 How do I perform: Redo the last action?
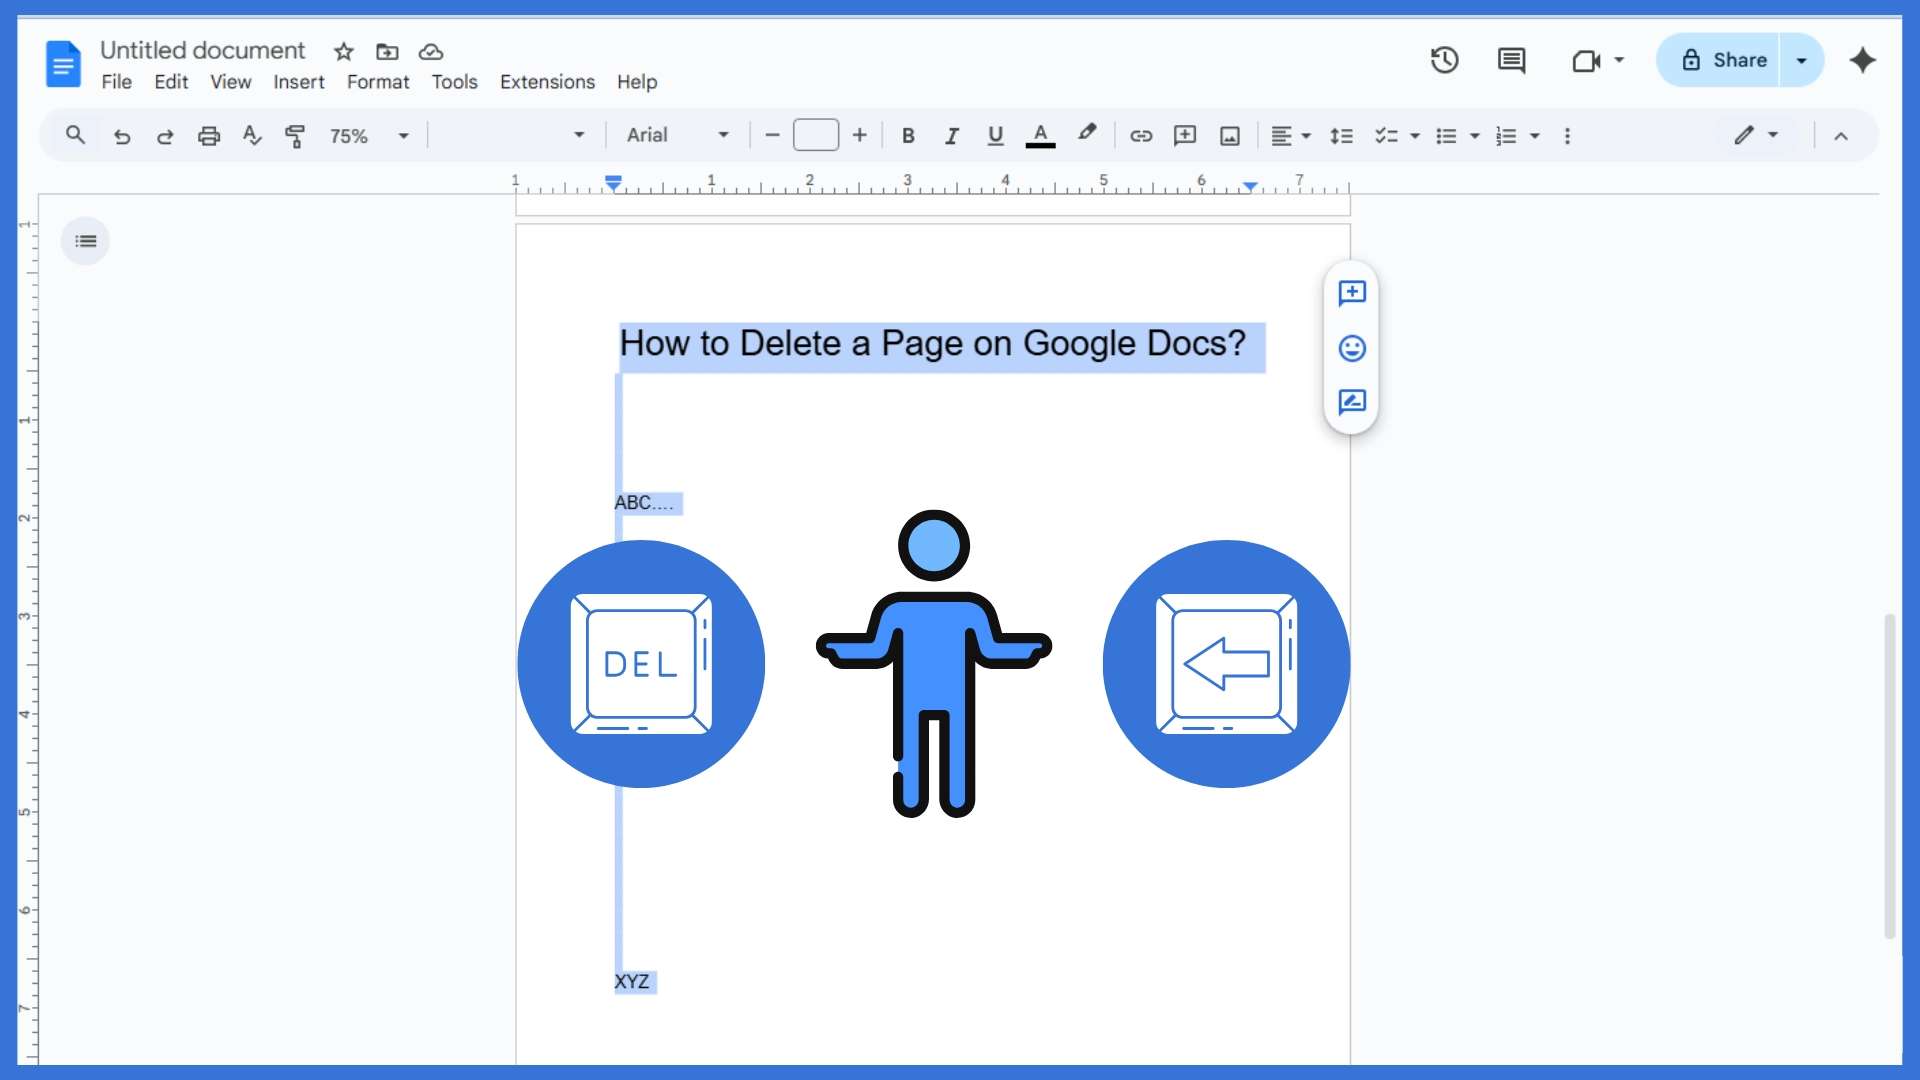coord(165,136)
